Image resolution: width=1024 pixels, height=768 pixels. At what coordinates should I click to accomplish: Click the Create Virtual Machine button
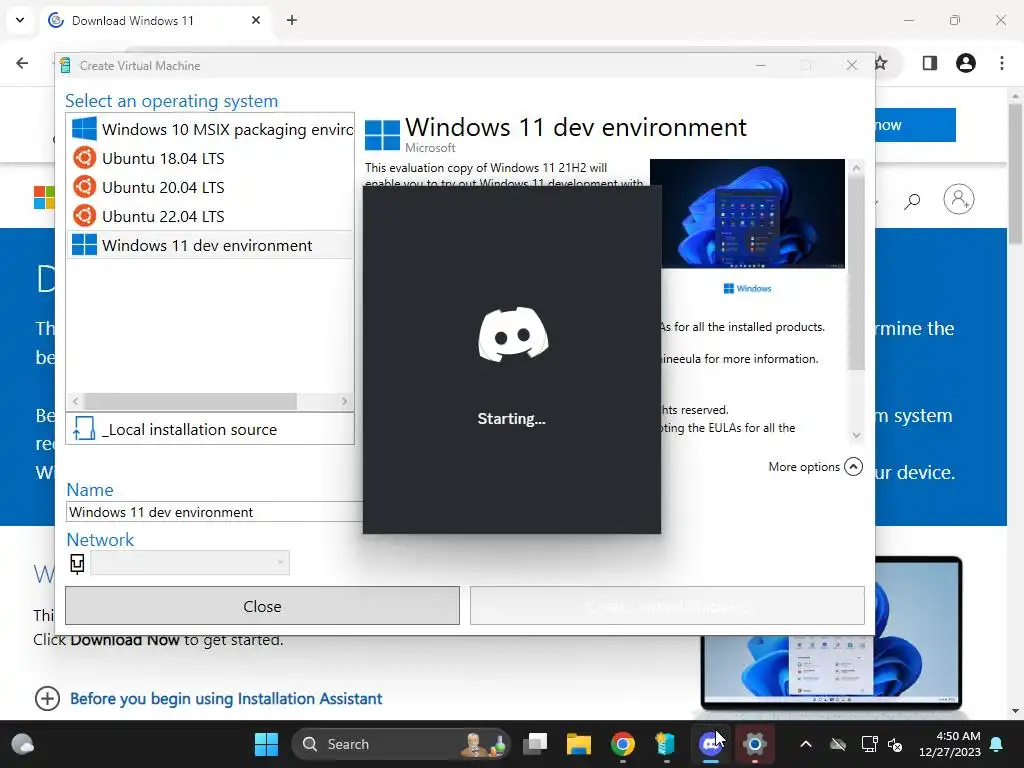tap(667, 606)
